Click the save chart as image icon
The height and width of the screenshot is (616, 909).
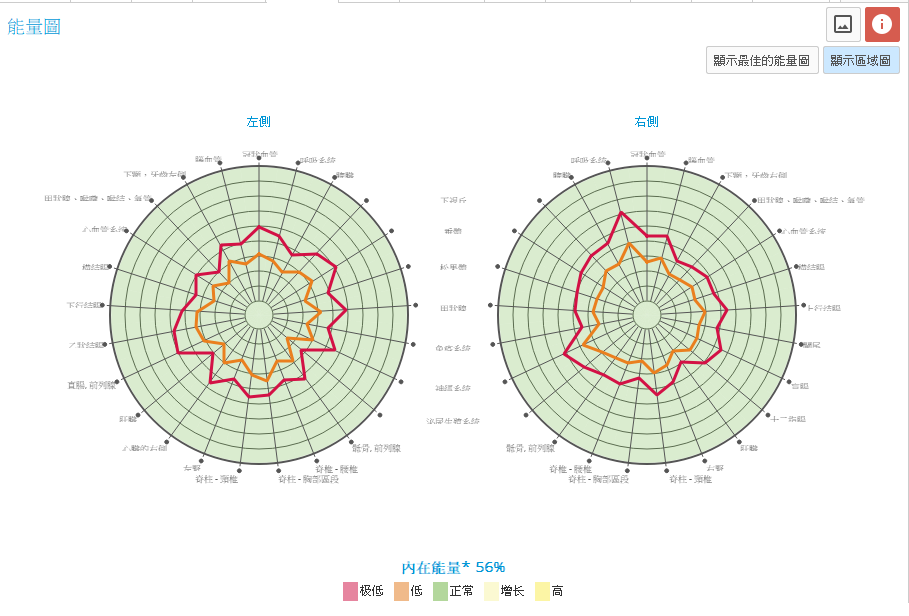point(842,24)
